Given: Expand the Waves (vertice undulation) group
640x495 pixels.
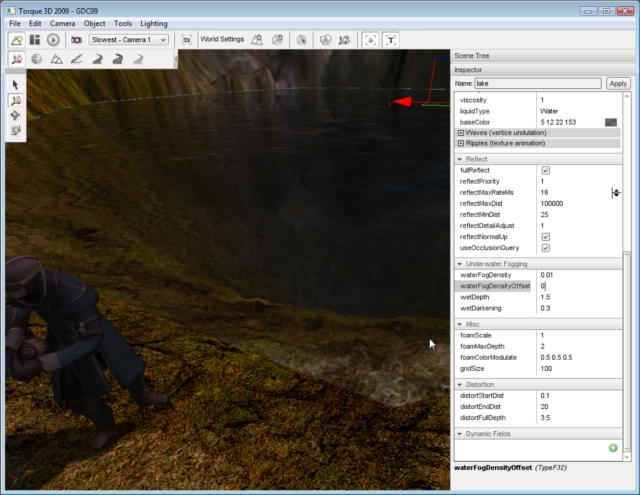Looking at the screenshot, I should click(x=461, y=133).
